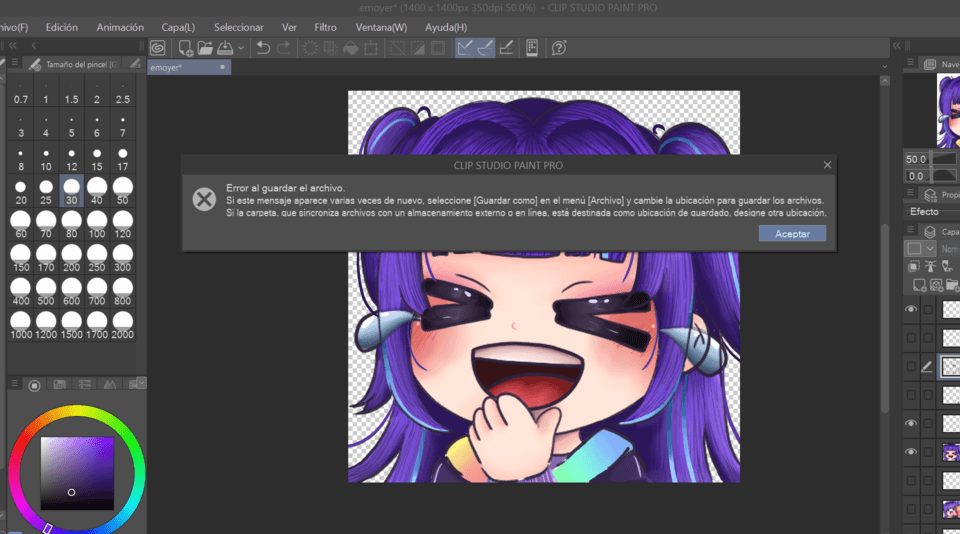Toggle Snap to ruler

pos(465,48)
